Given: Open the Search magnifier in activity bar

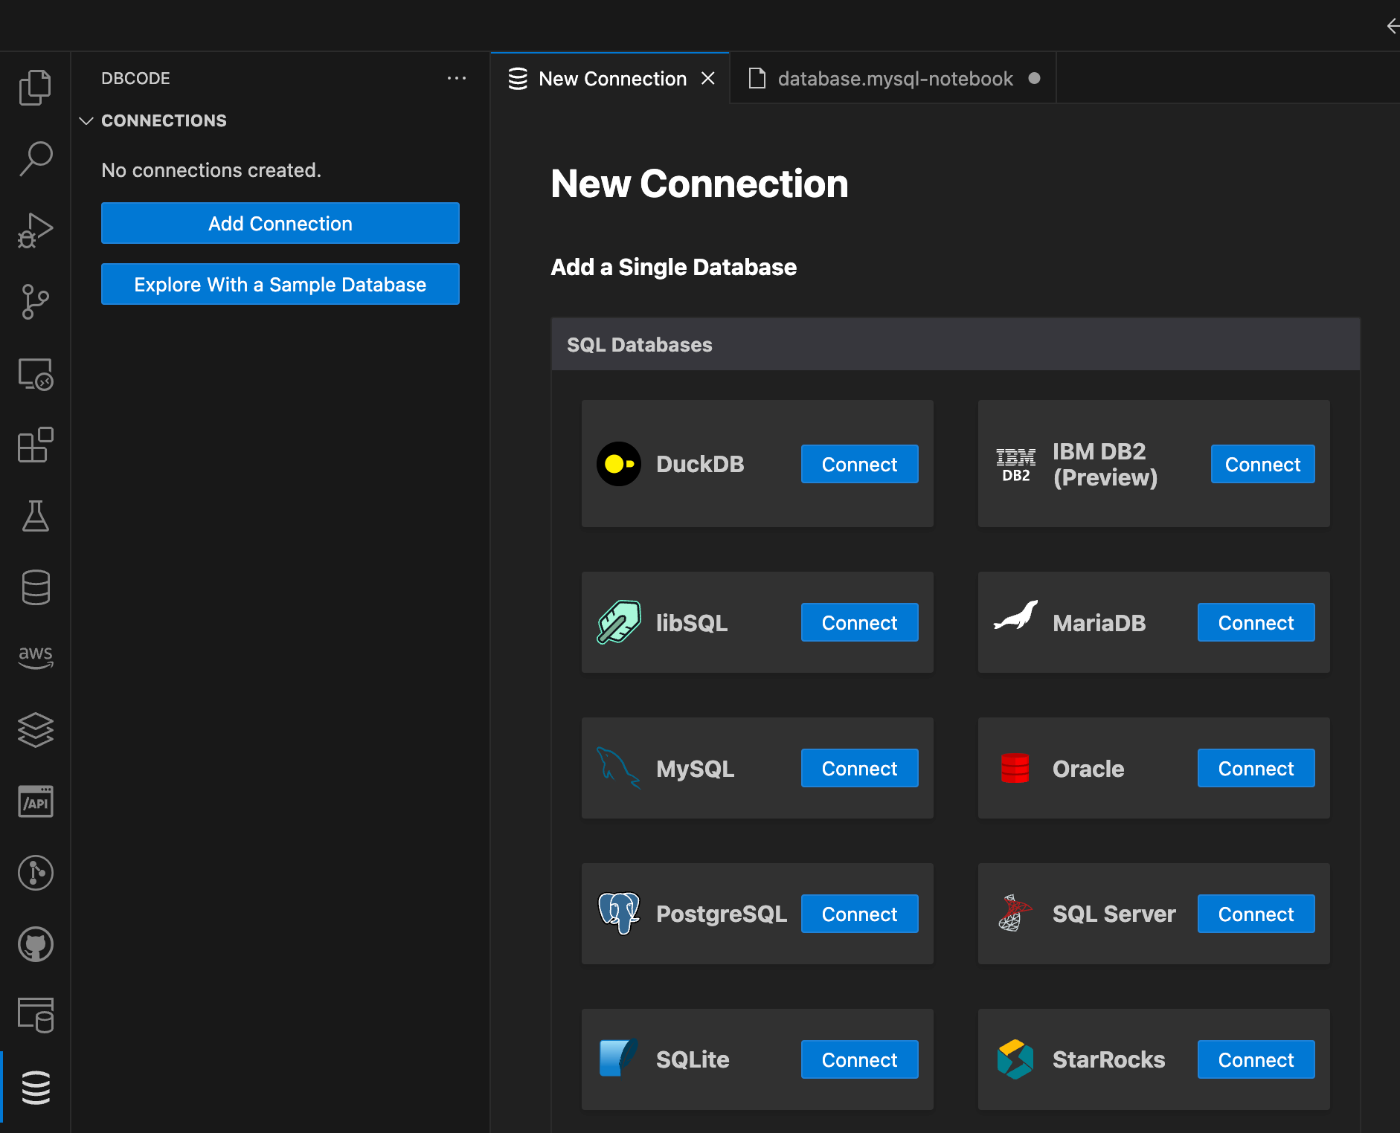Looking at the screenshot, I should click(35, 158).
